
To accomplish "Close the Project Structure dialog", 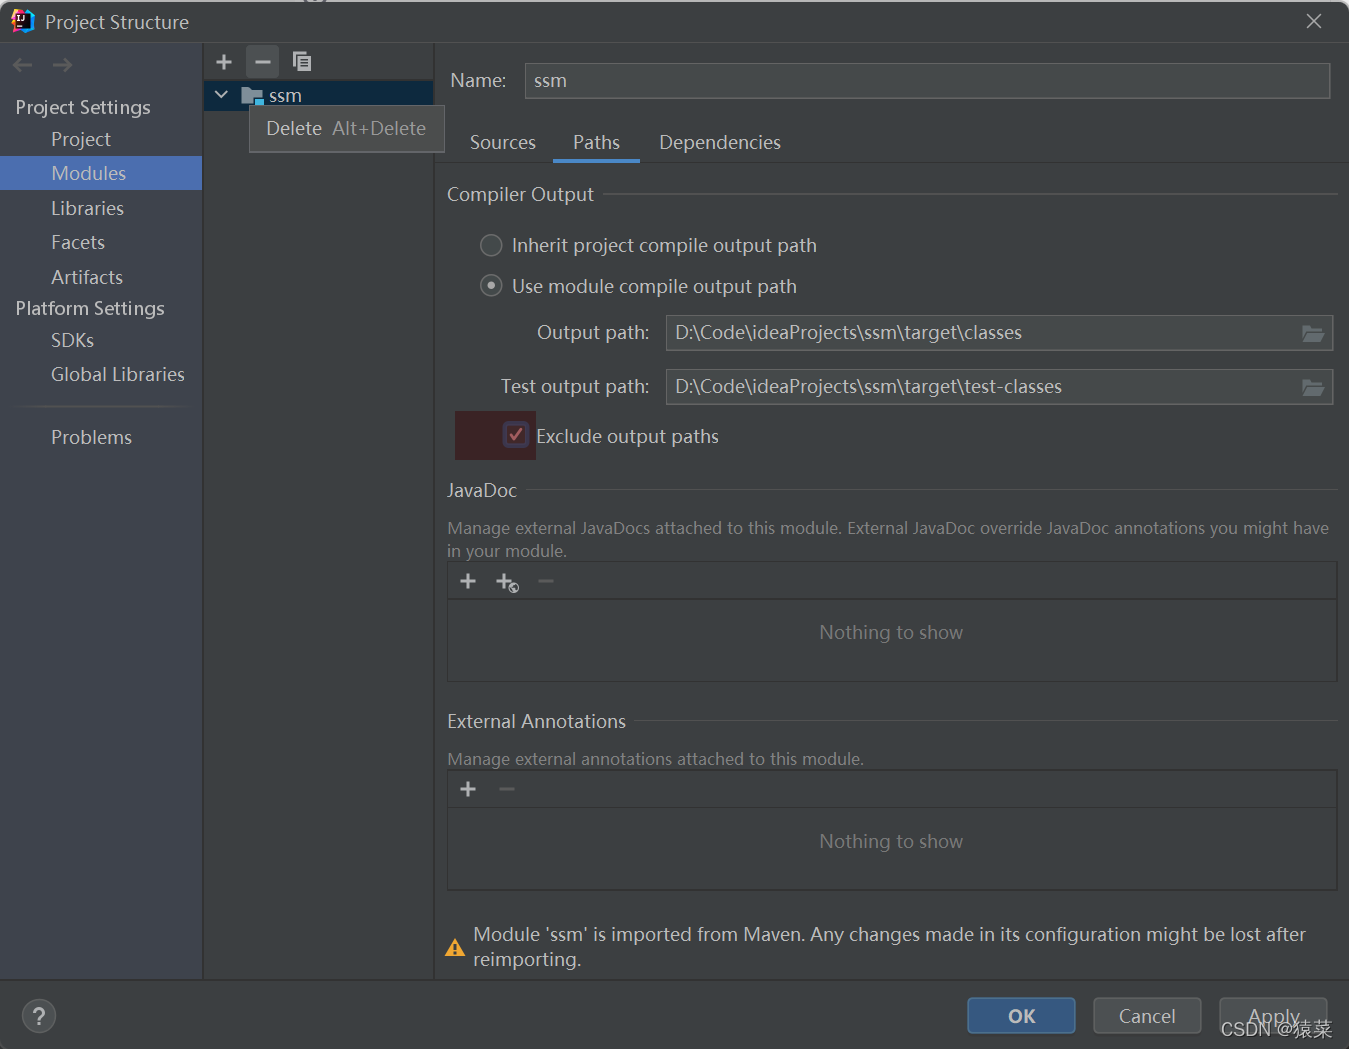I will pyautogui.click(x=1314, y=21).
